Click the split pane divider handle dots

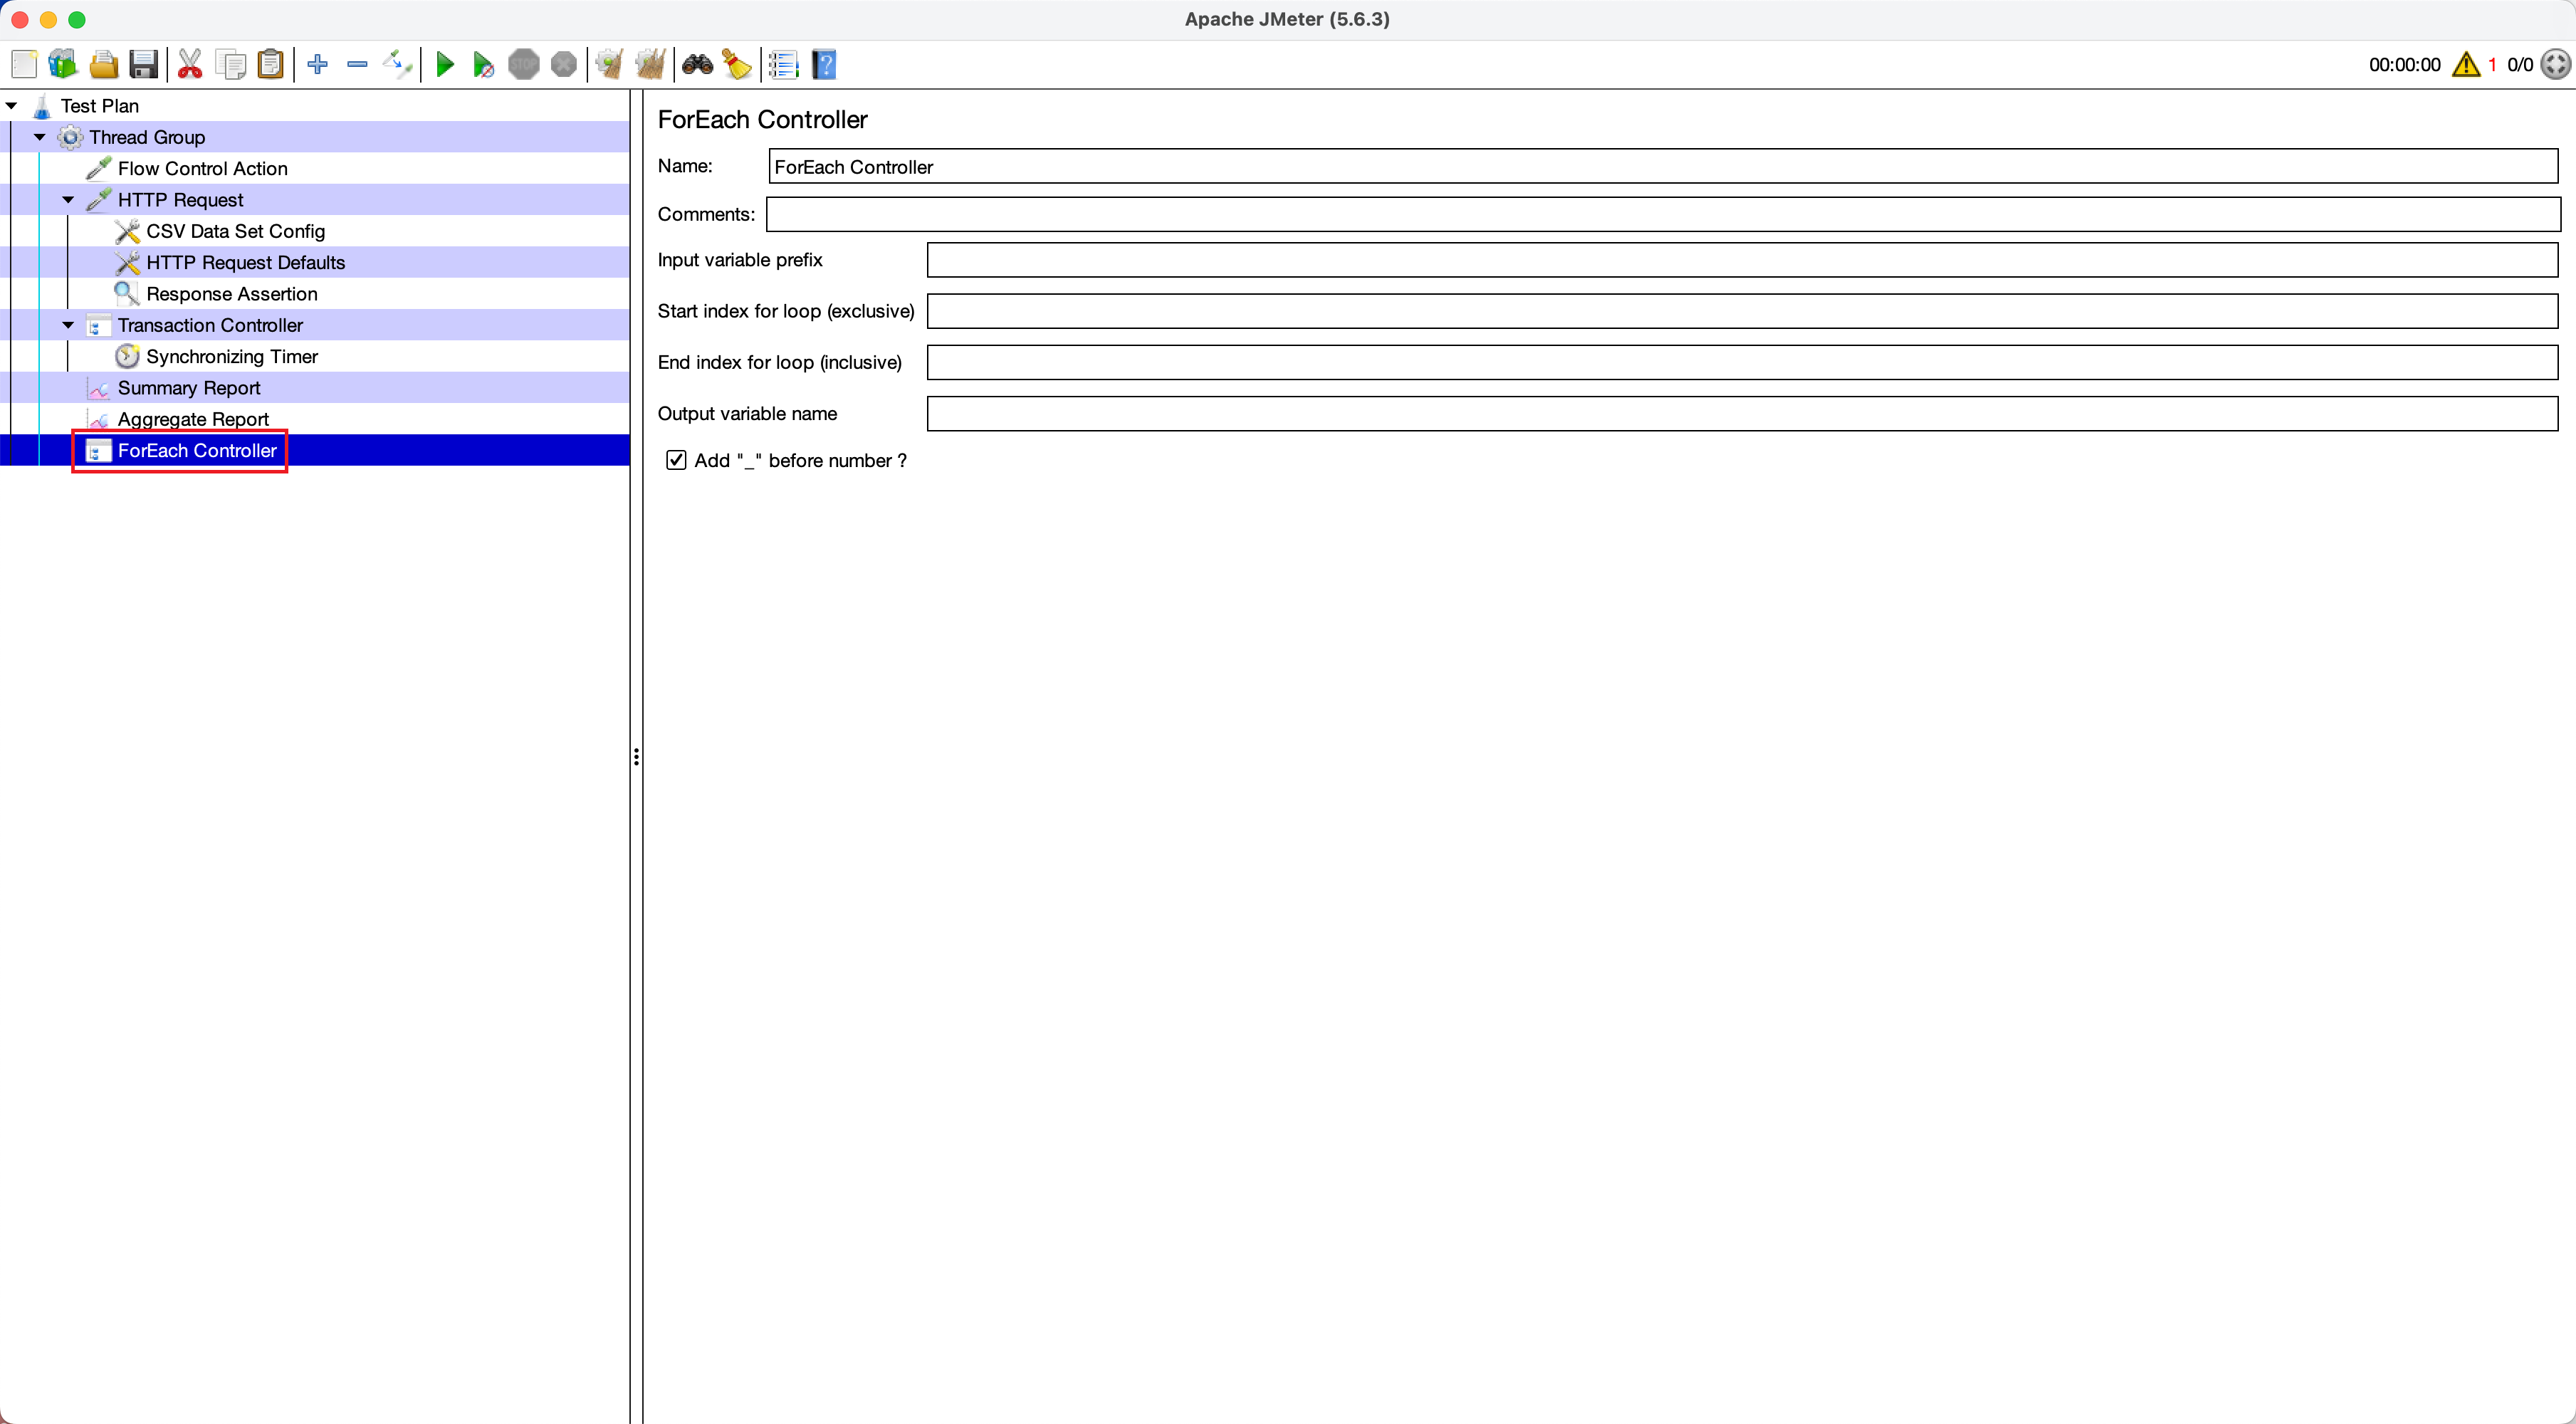[x=636, y=757]
